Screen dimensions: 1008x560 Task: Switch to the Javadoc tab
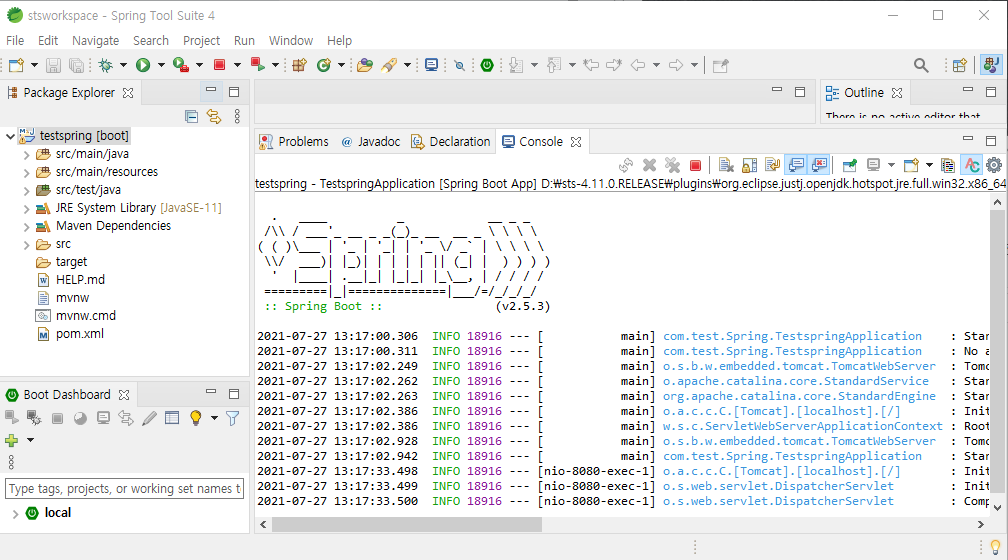371,141
